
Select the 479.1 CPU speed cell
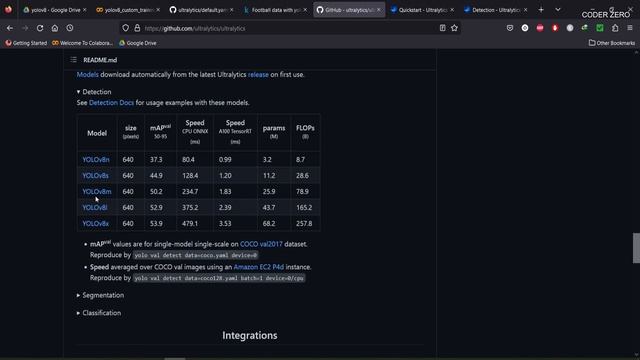(x=195, y=224)
